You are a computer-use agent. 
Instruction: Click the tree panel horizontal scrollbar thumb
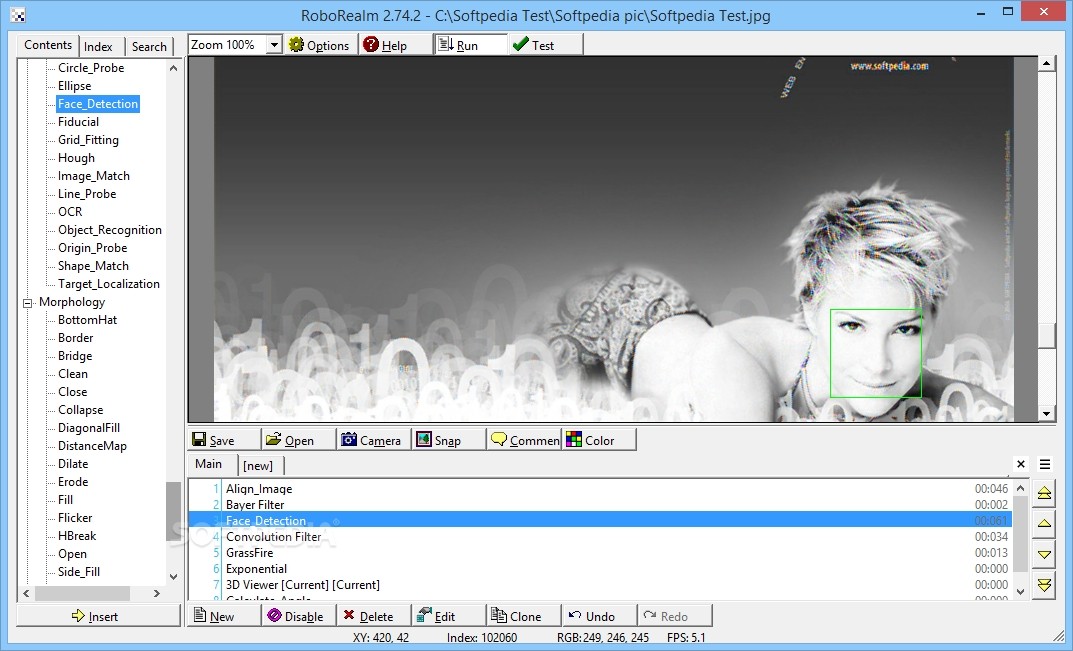(82, 593)
